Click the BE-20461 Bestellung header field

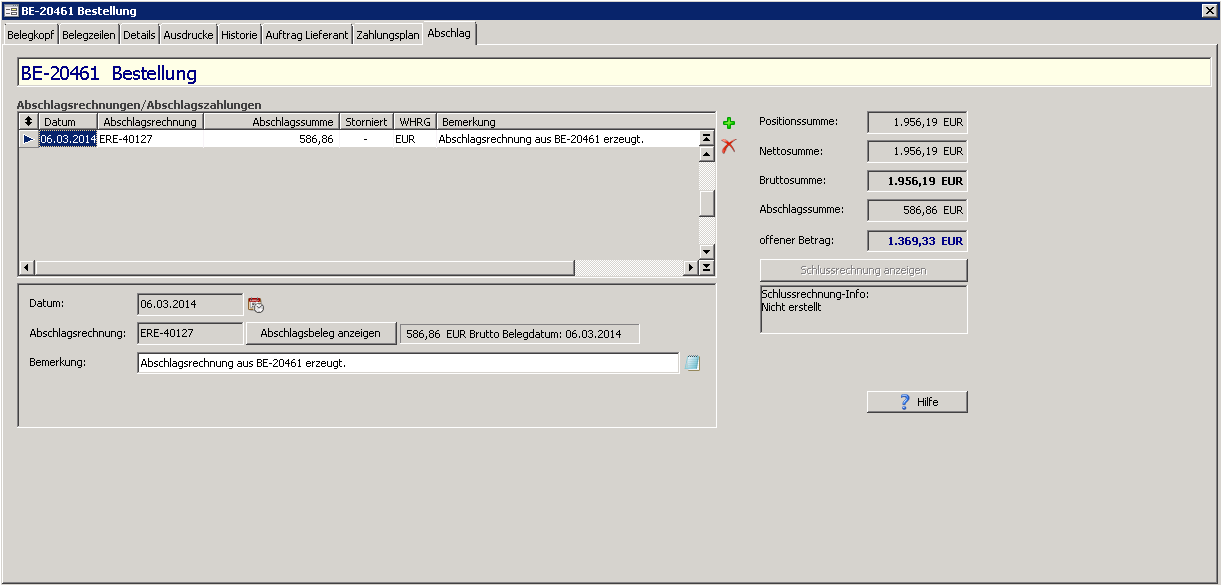point(615,73)
